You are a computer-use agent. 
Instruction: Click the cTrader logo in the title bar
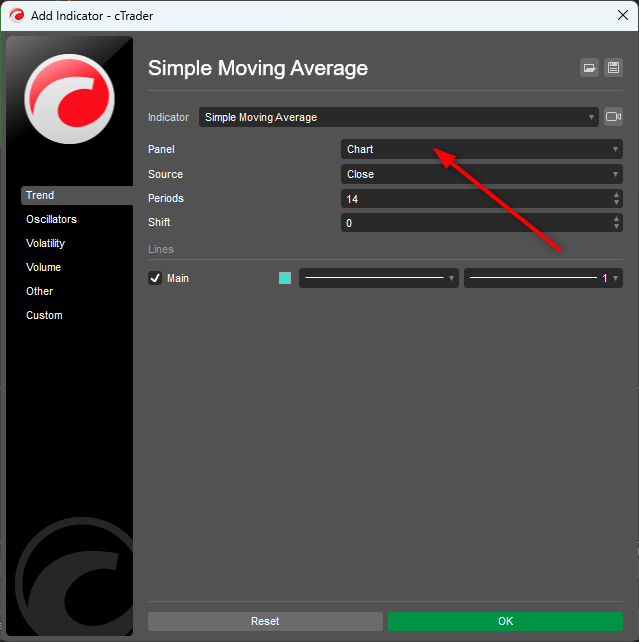17,16
